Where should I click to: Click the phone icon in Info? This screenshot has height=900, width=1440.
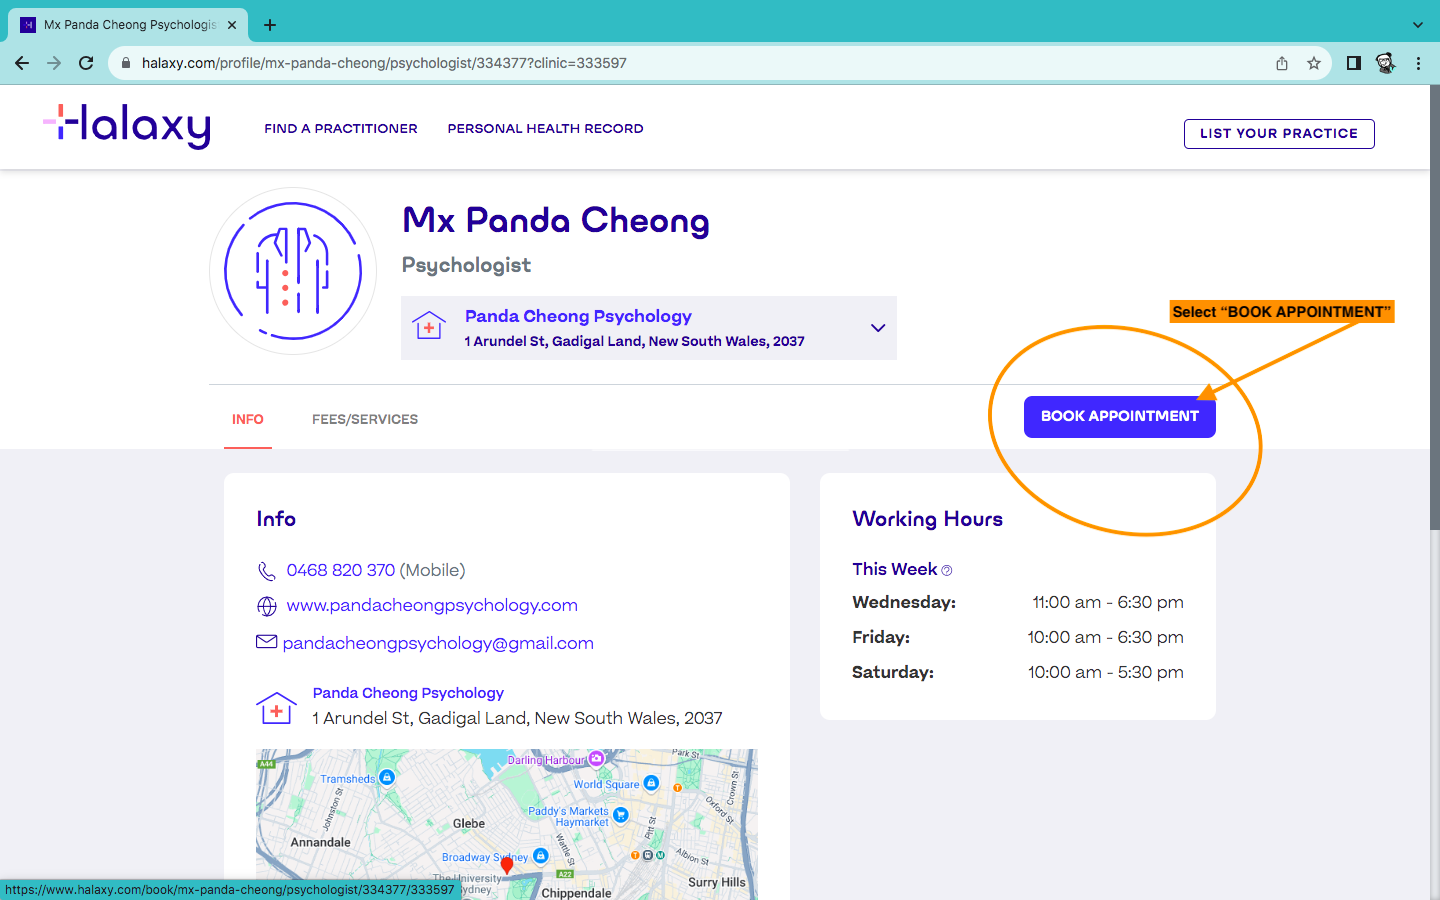(266, 571)
